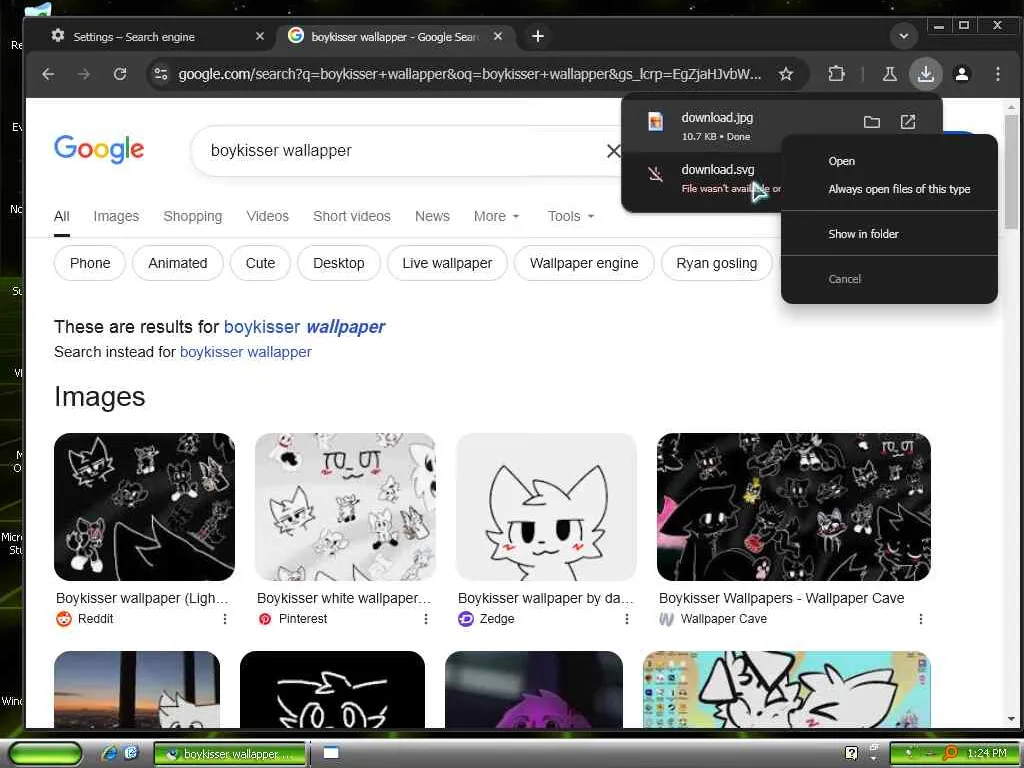1024x768 pixels.
Task: Select the Videos search tab
Action: [x=267, y=216]
